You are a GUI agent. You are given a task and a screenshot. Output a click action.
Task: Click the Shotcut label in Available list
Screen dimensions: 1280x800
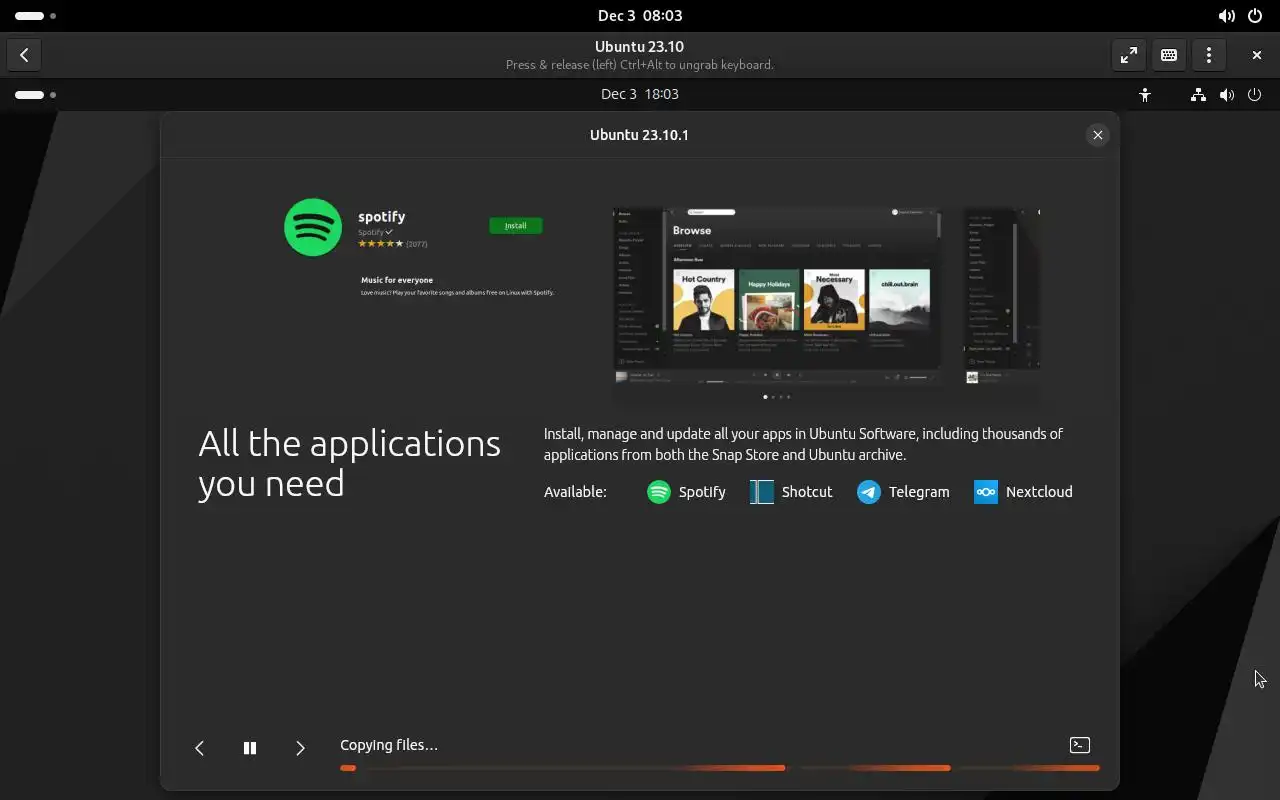pyautogui.click(x=807, y=492)
